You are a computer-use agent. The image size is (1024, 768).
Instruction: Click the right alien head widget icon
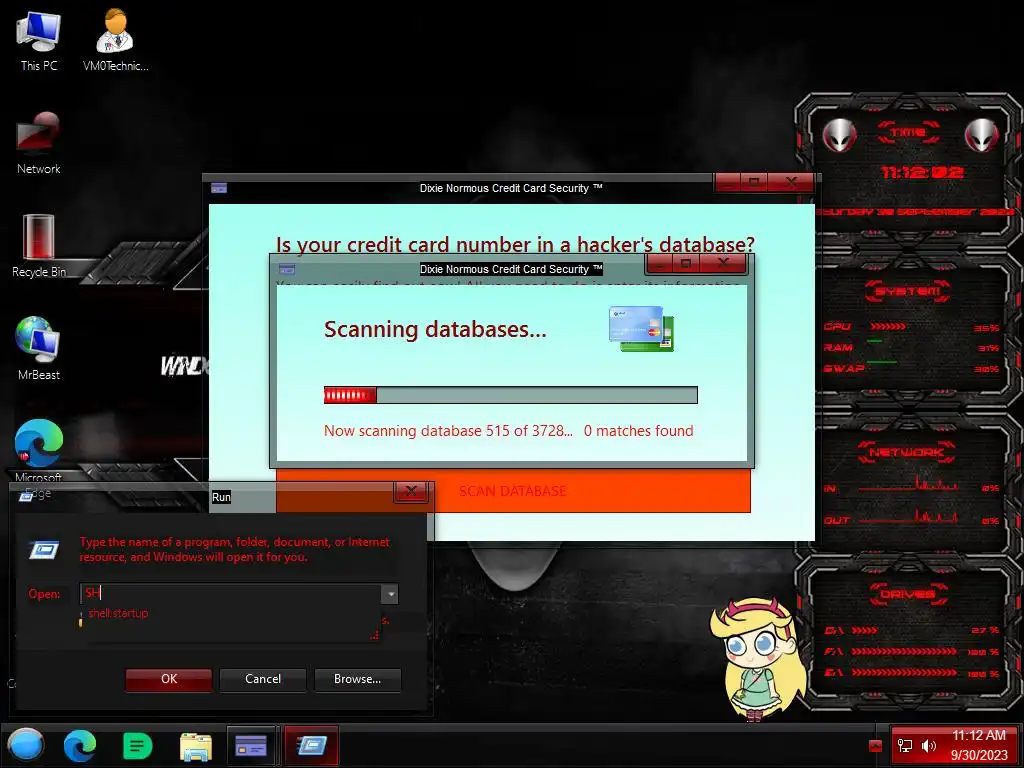click(982, 135)
